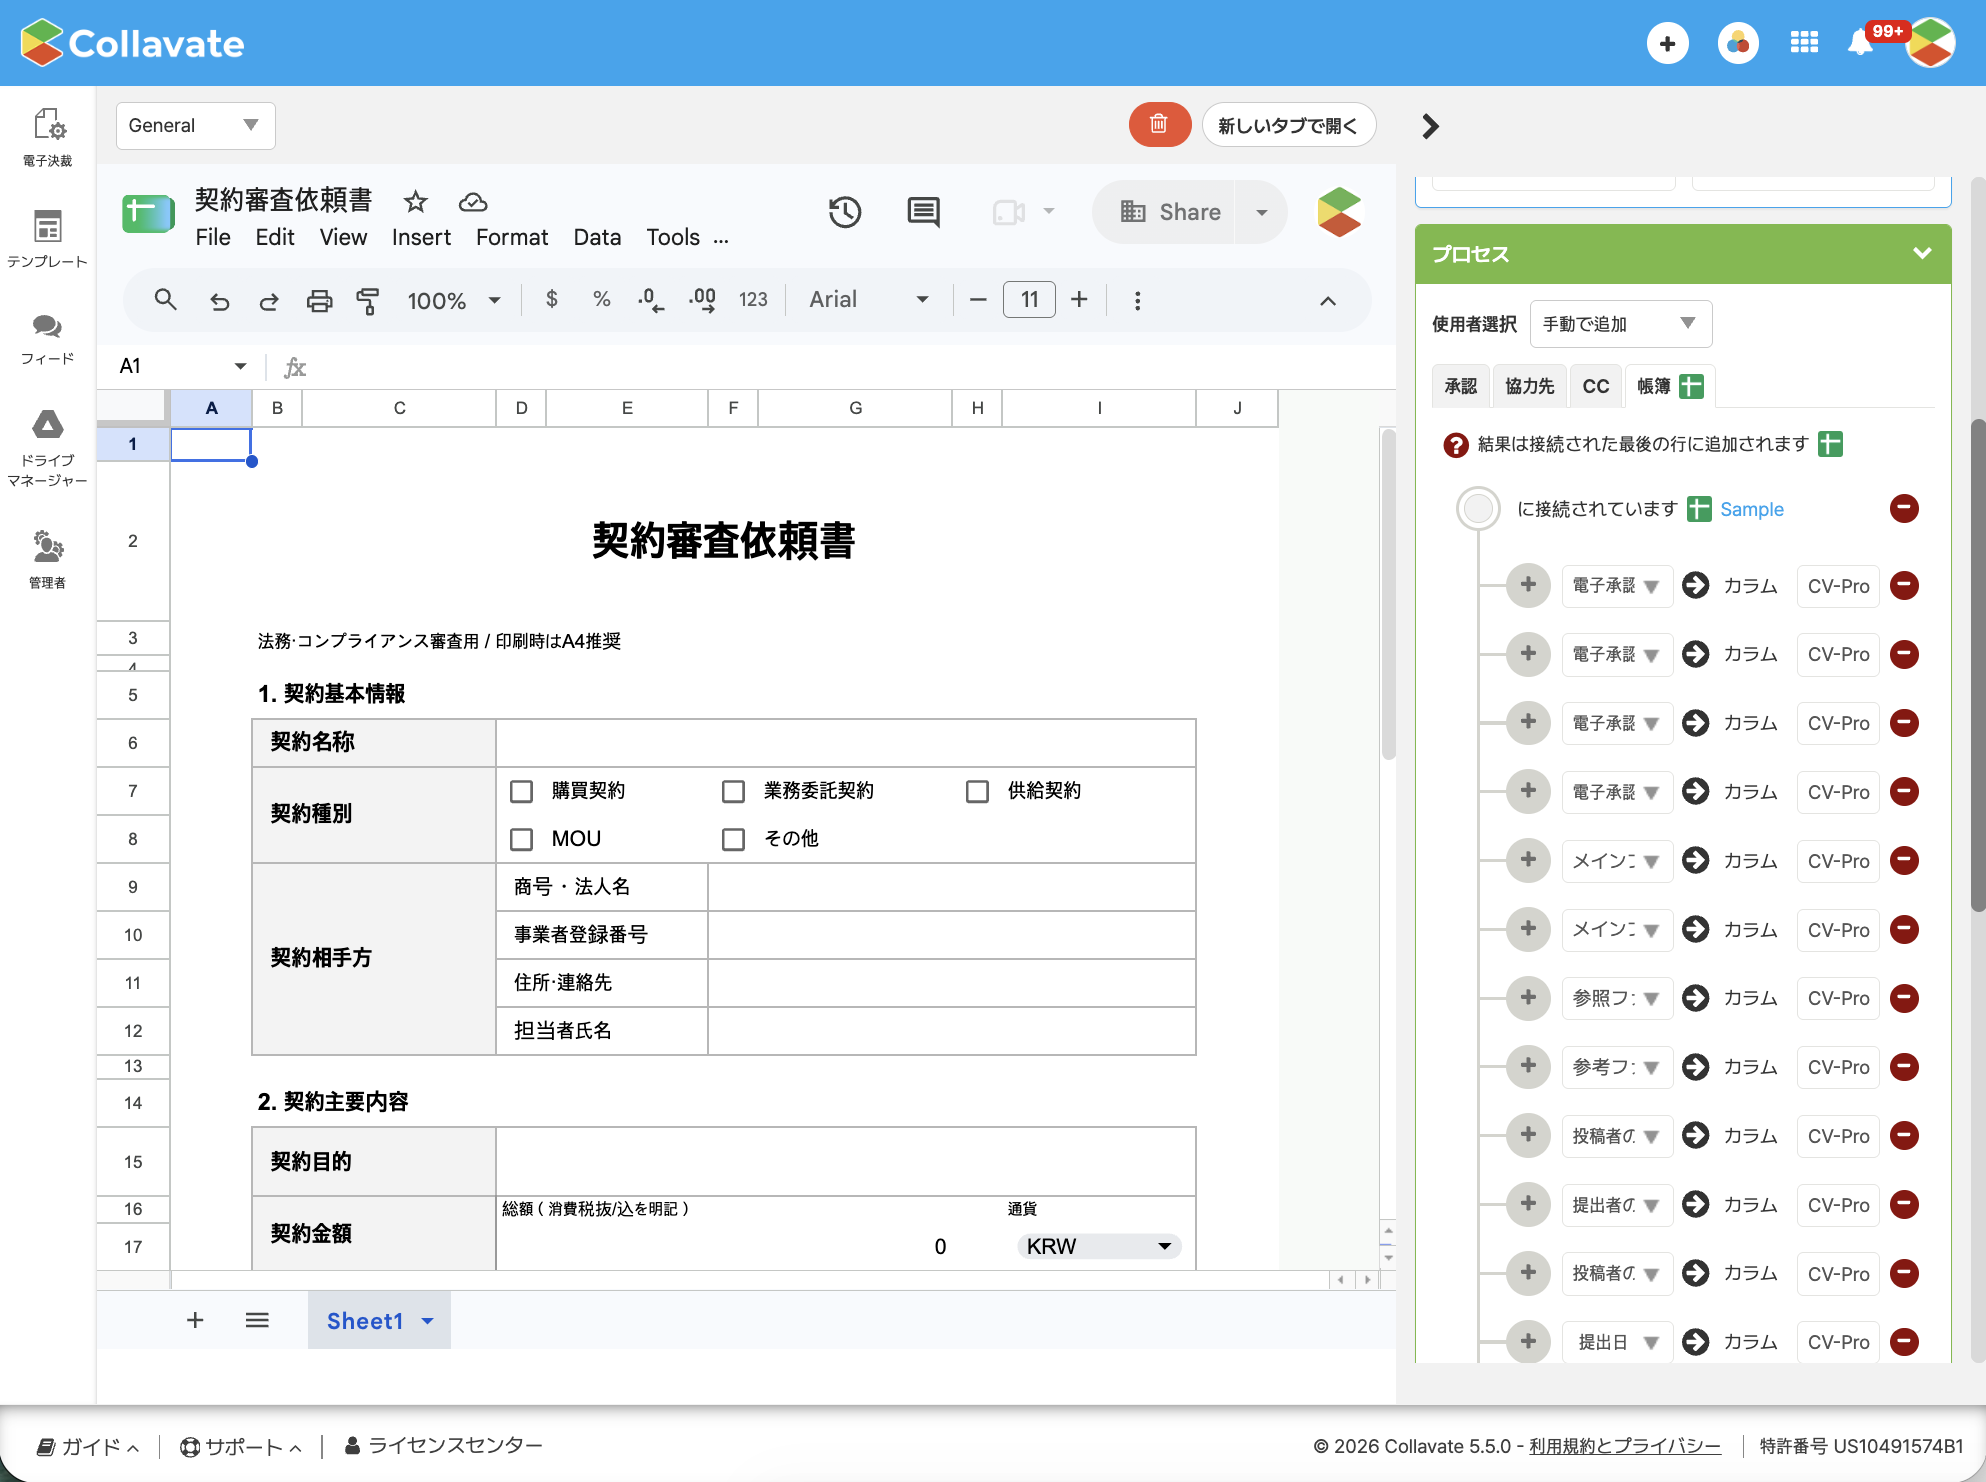Collapse the プロセス section chevron

pyautogui.click(x=1921, y=253)
